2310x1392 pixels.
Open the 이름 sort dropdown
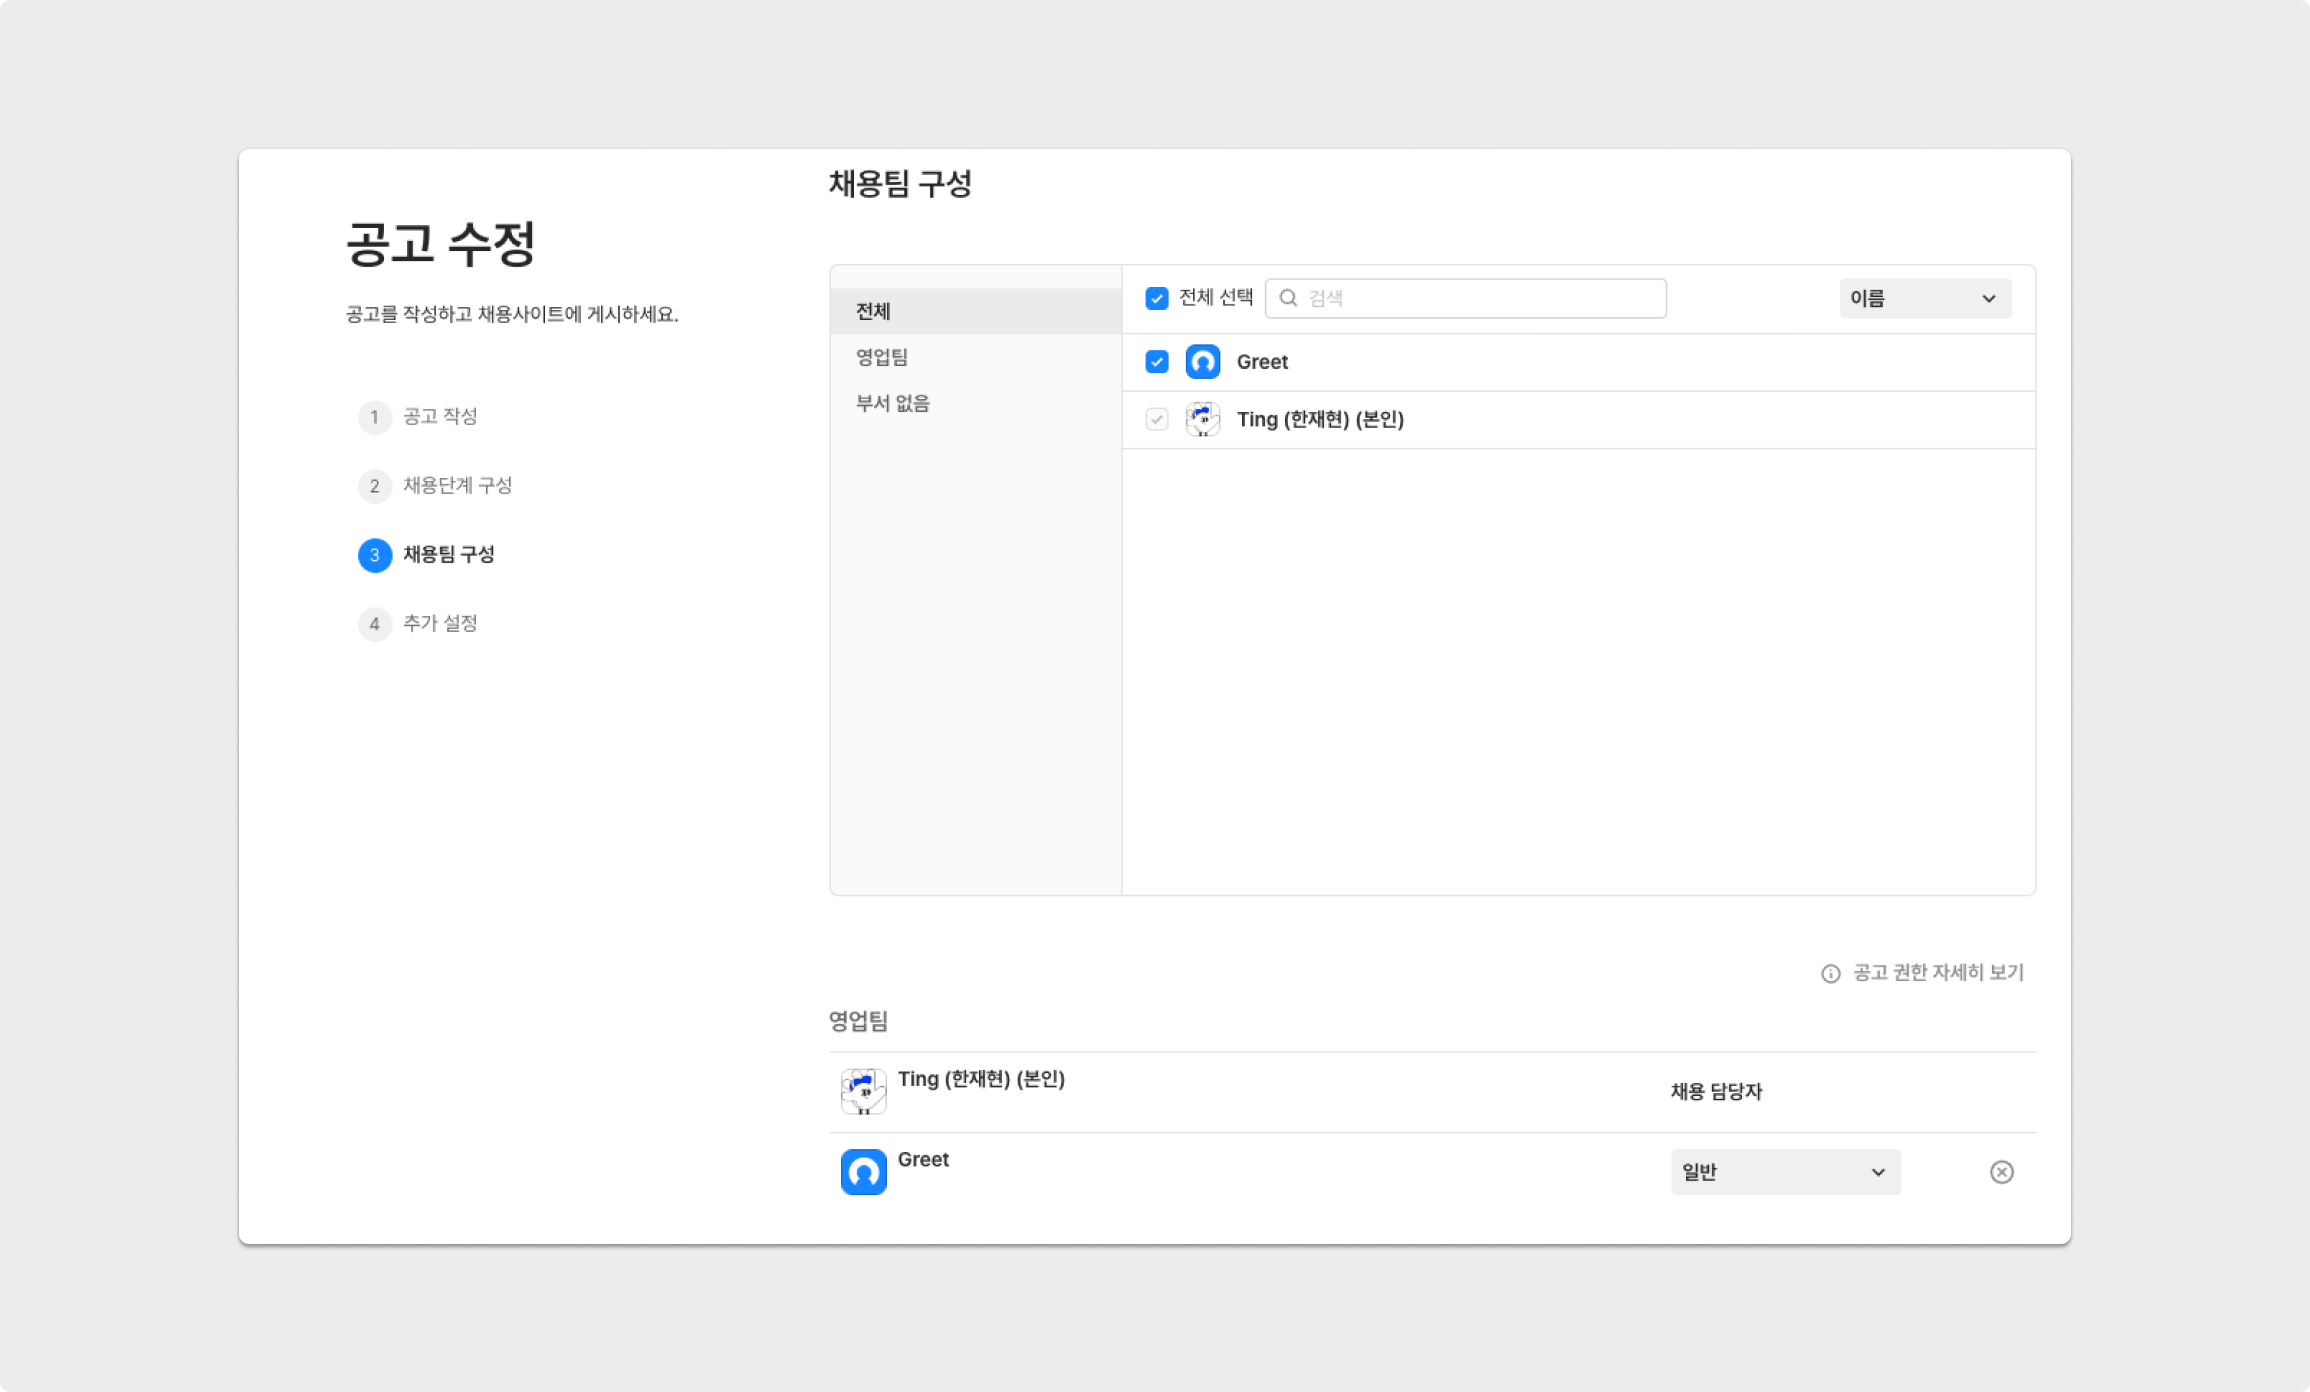click(1924, 298)
